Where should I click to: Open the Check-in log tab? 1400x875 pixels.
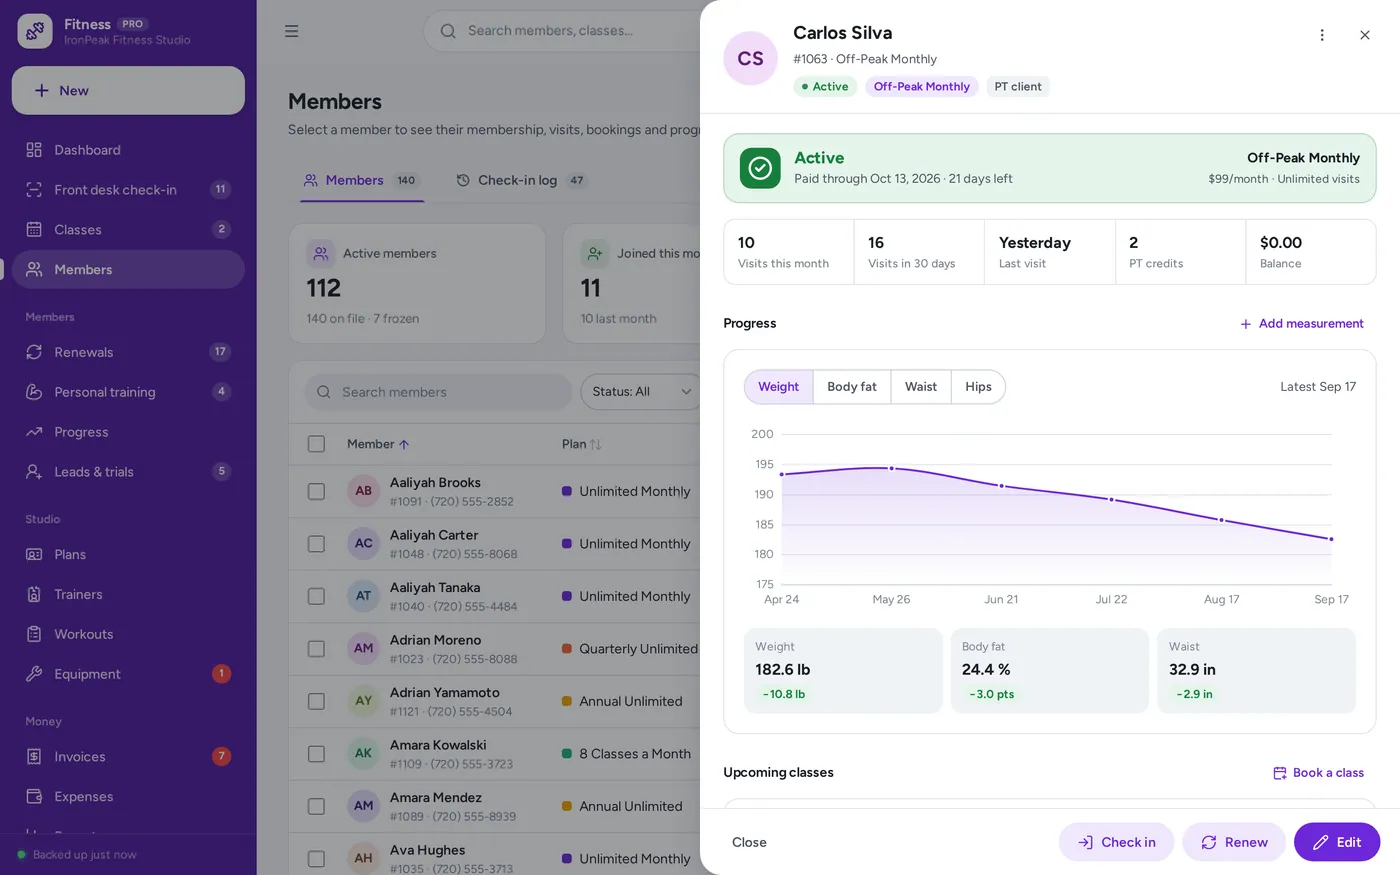pyautogui.click(x=520, y=181)
